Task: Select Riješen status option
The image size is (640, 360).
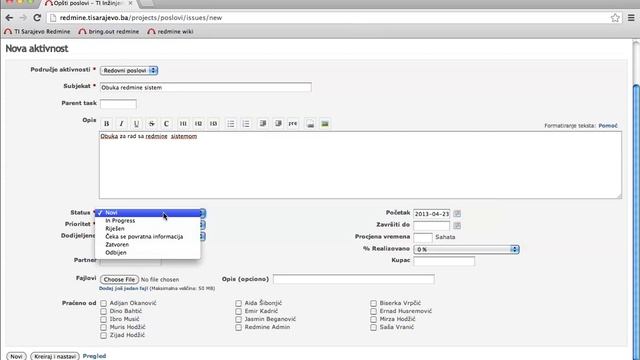Action: (148, 229)
